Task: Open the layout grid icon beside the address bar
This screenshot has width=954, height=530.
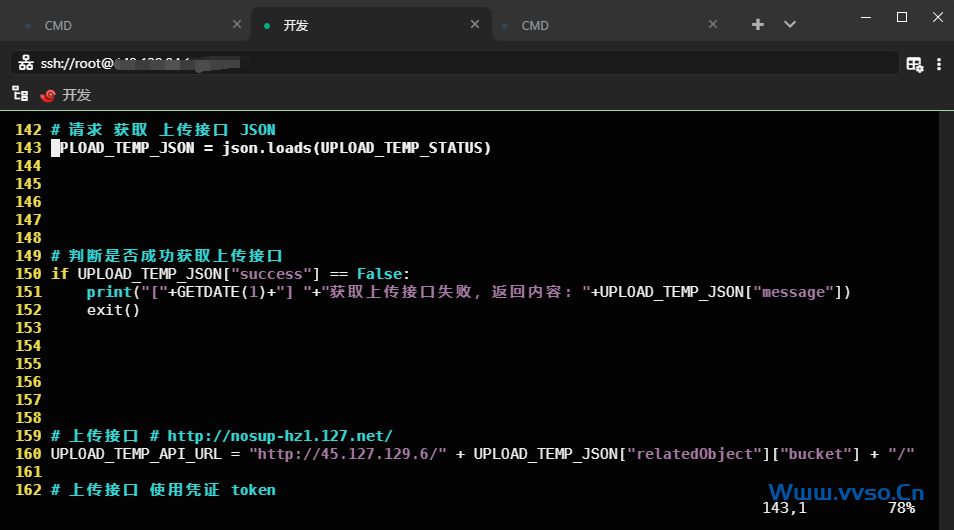Action: 914,63
